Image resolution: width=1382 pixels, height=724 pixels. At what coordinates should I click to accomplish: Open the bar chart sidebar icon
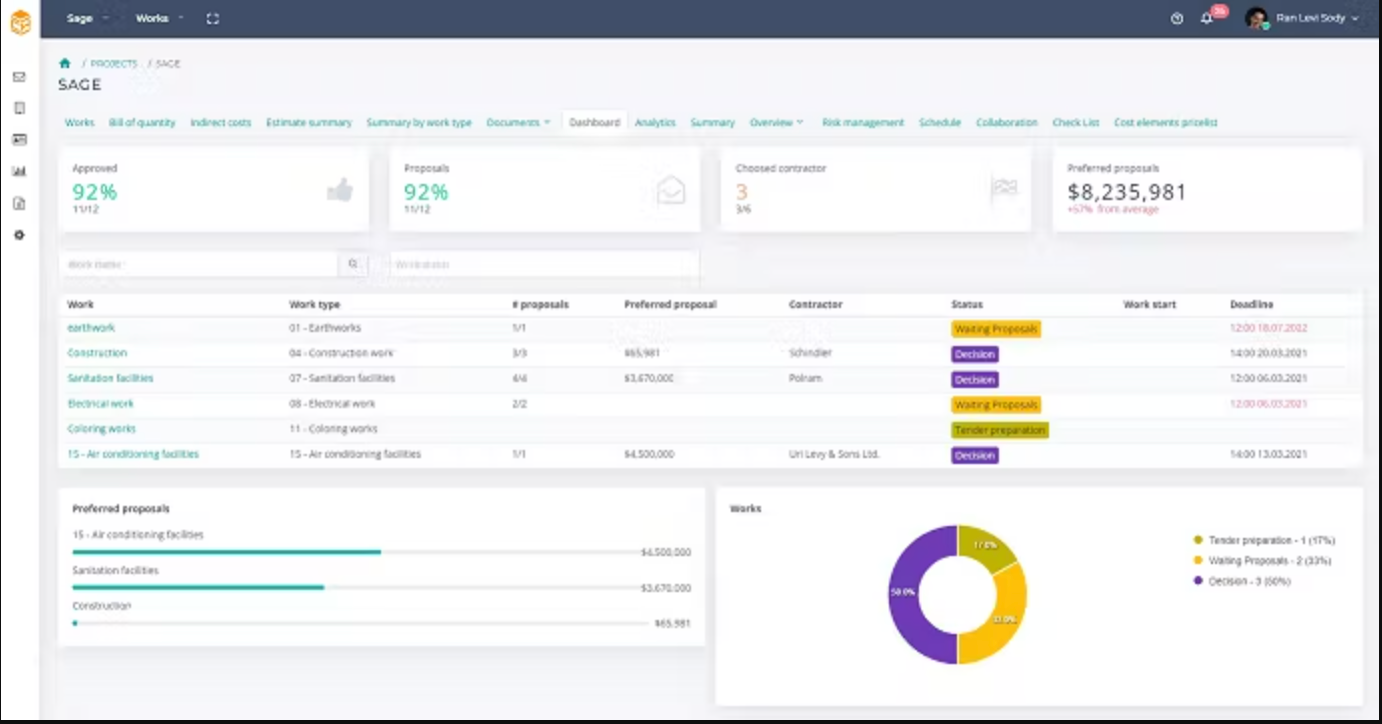point(19,171)
